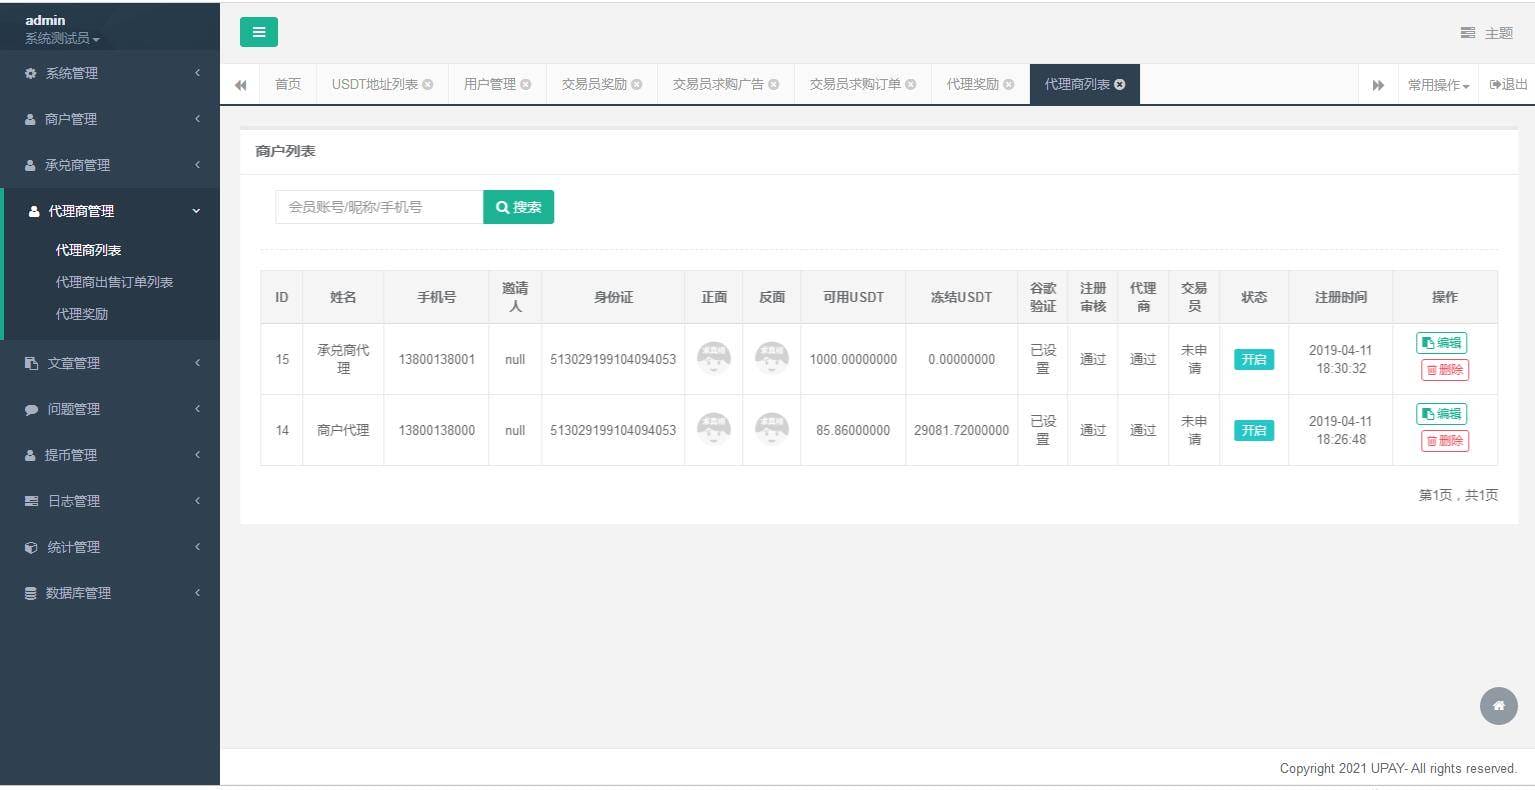Screen dimensions: 1535x790
Task: Close the USDT地址列表 tab
Action: (428, 85)
